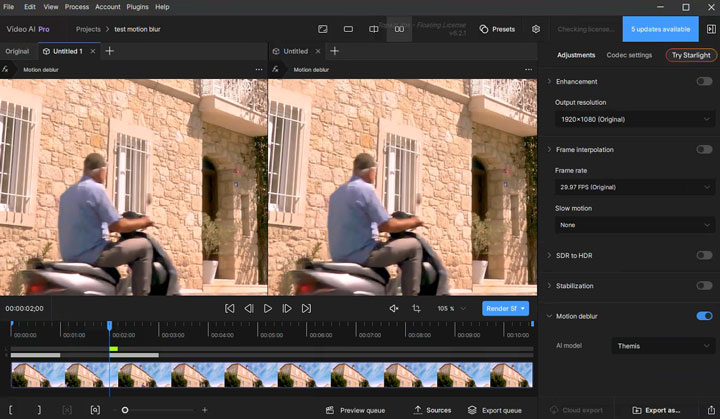
Task: Toggle the right side panel icon
Action: 711,29
